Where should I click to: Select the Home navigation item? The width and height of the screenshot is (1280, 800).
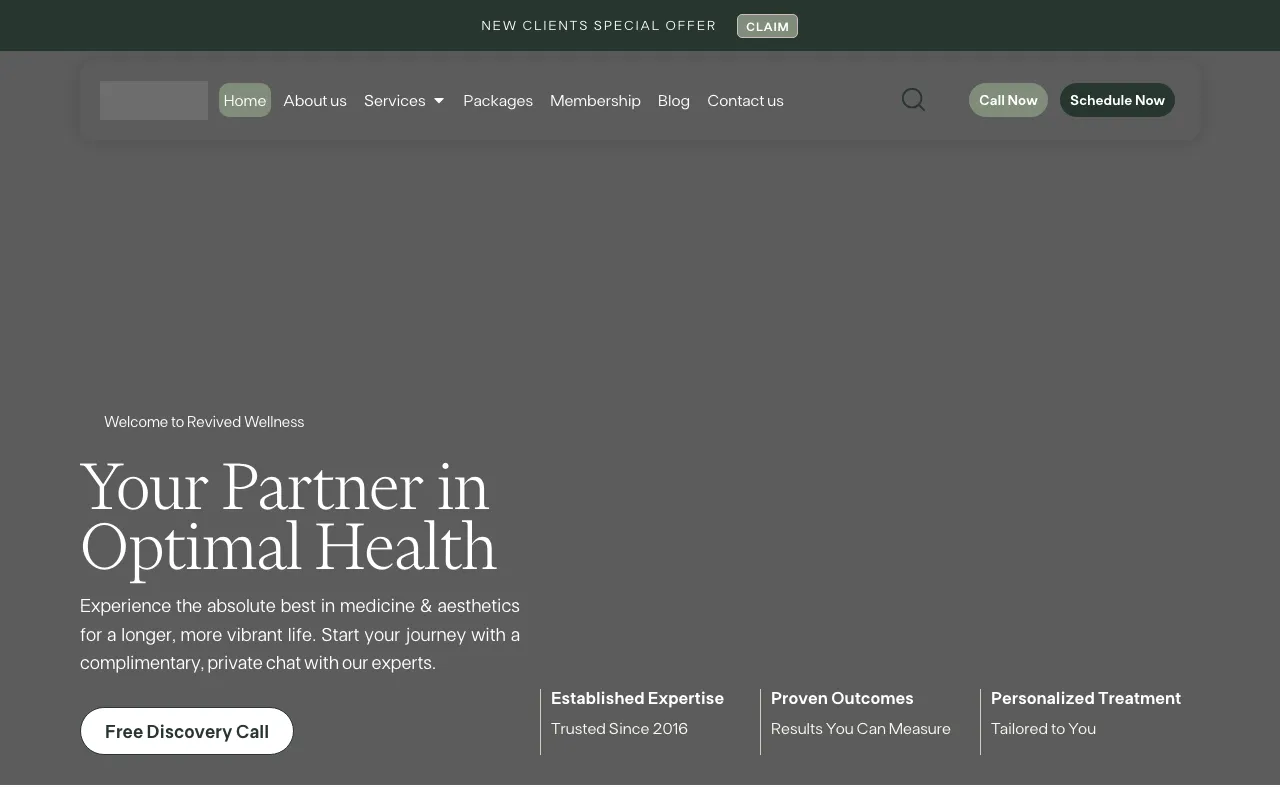[244, 100]
